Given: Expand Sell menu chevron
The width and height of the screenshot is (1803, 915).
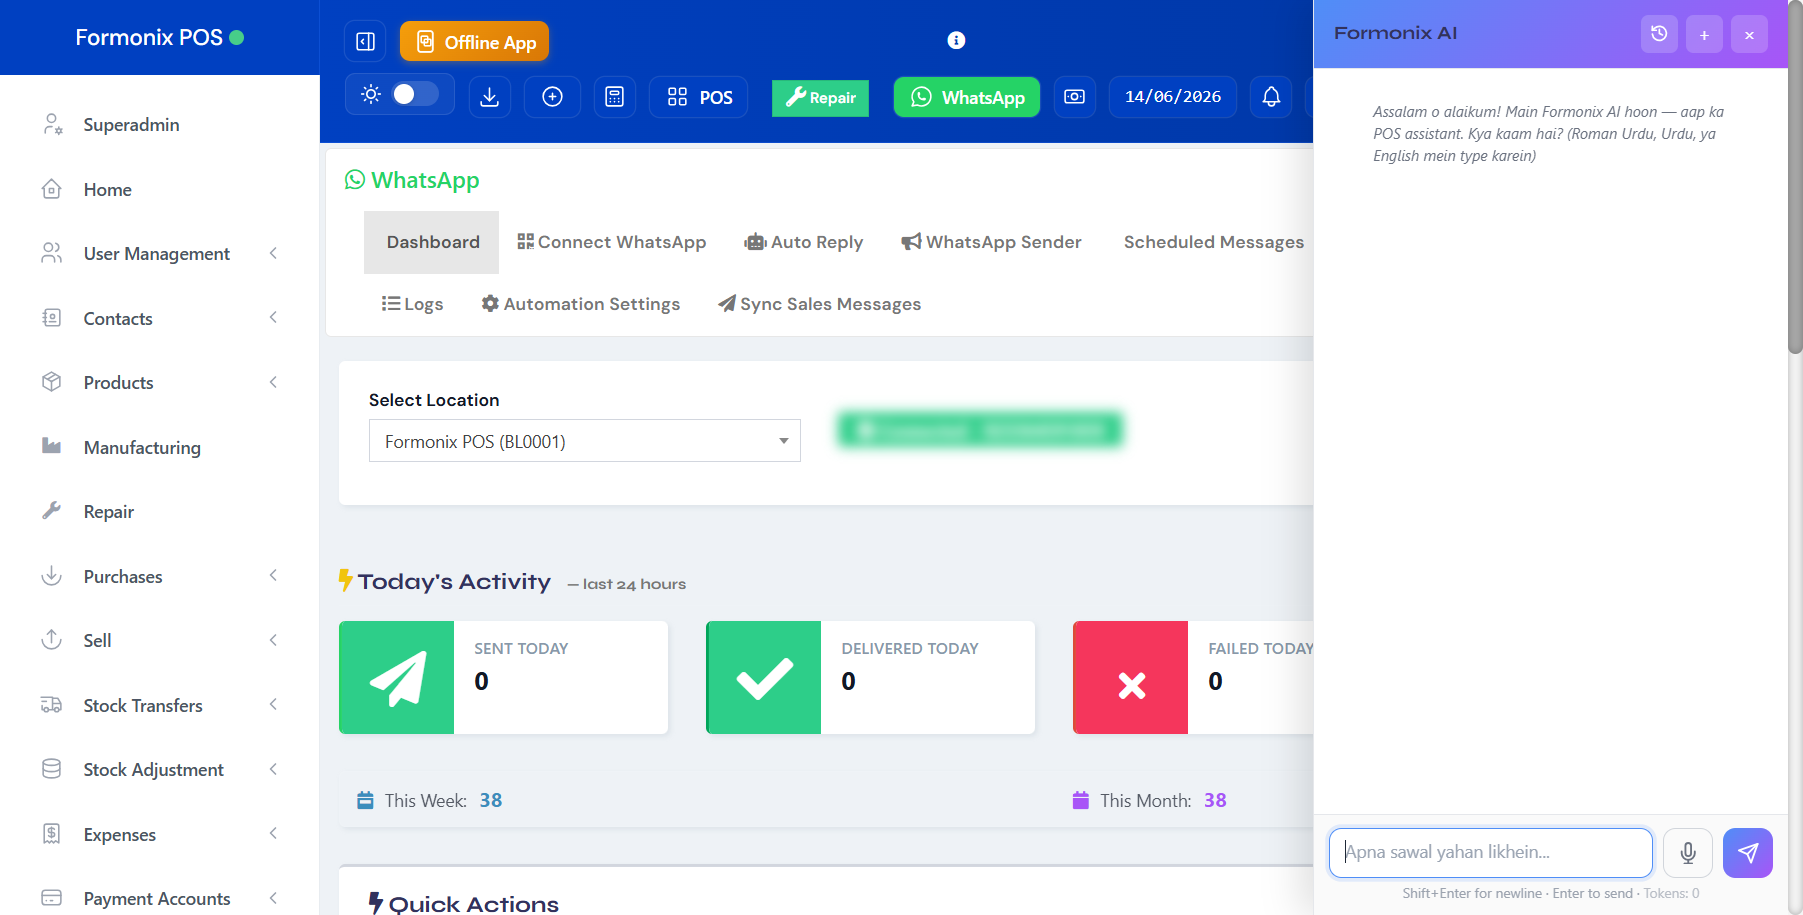Looking at the screenshot, I should click(273, 640).
